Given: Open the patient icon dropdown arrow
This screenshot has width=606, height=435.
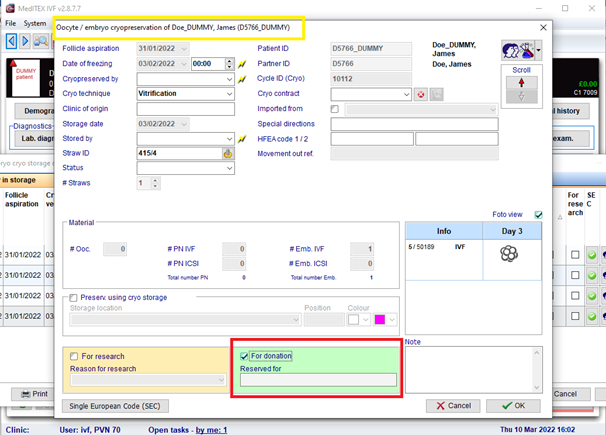Looking at the screenshot, I should pyautogui.click(x=538, y=50).
